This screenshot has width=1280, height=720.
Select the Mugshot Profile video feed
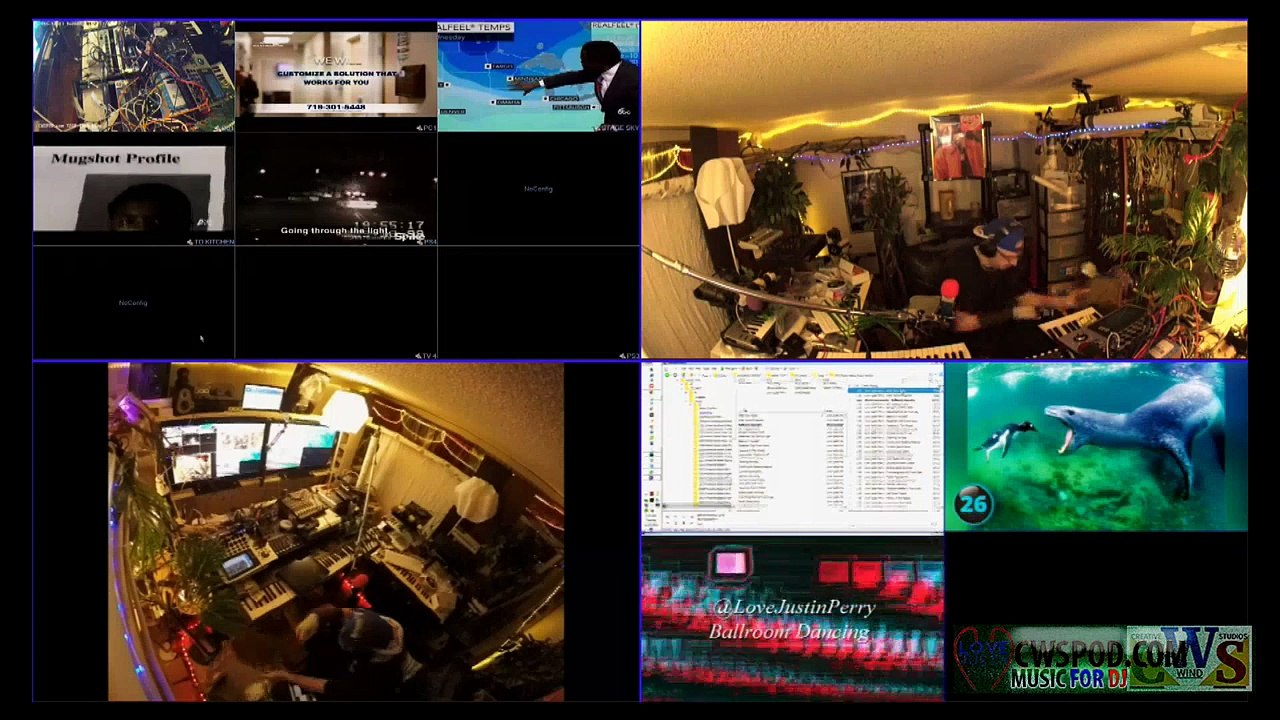[134, 190]
